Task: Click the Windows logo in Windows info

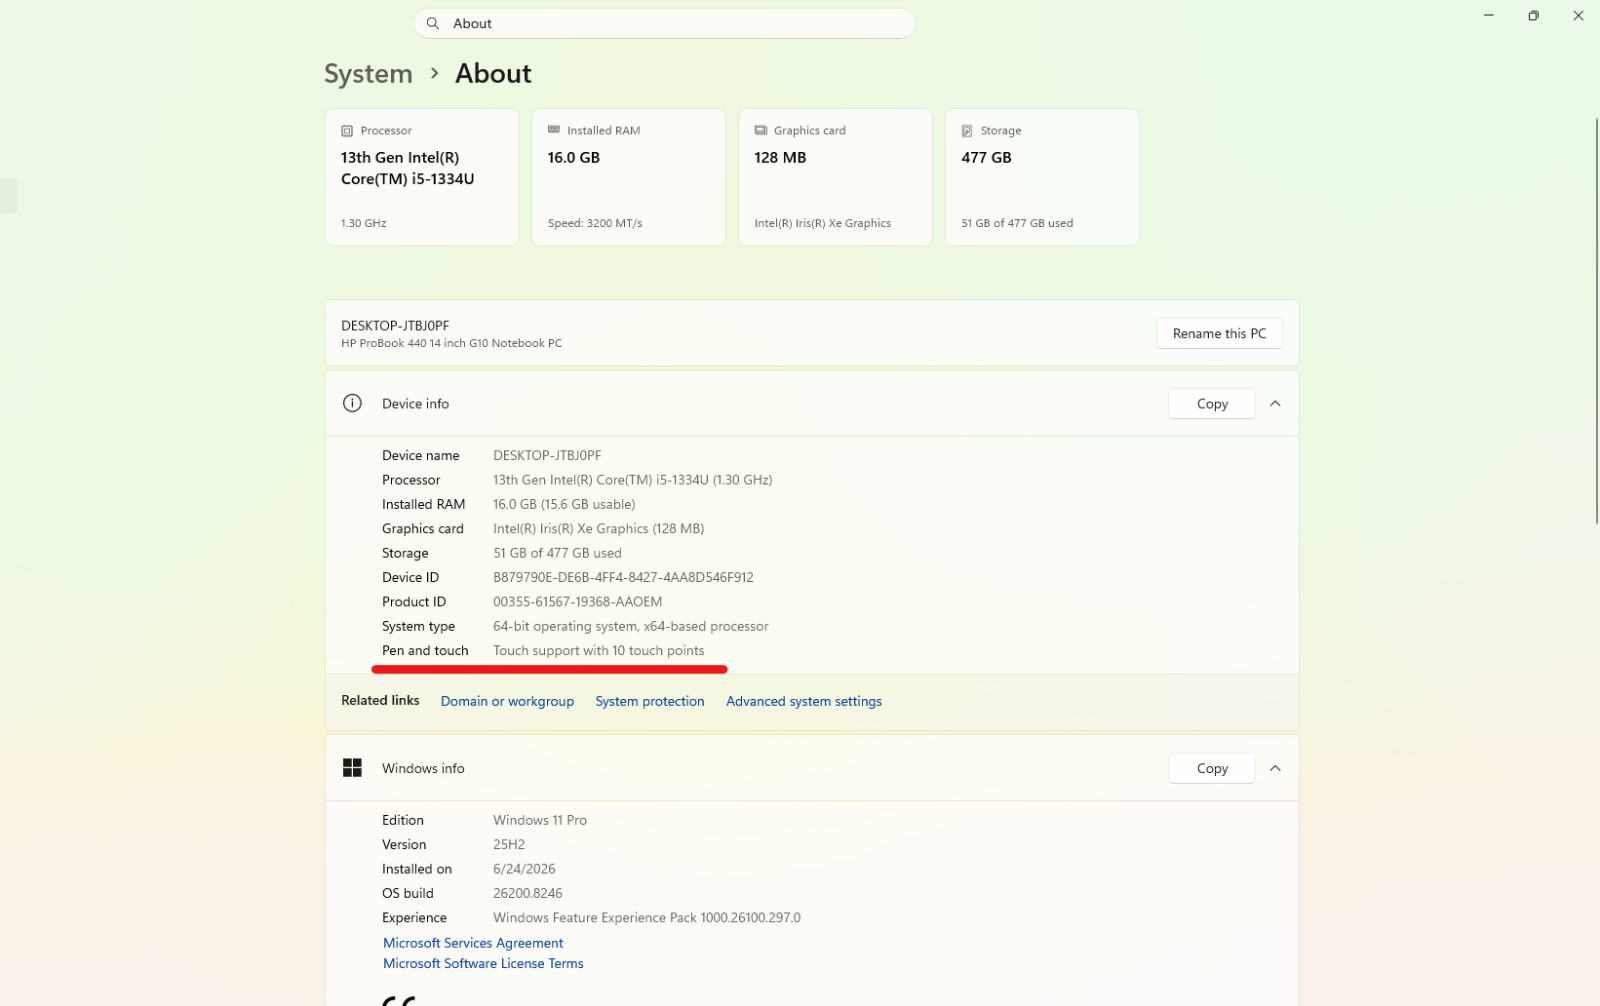Action: [x=352, y=768]
